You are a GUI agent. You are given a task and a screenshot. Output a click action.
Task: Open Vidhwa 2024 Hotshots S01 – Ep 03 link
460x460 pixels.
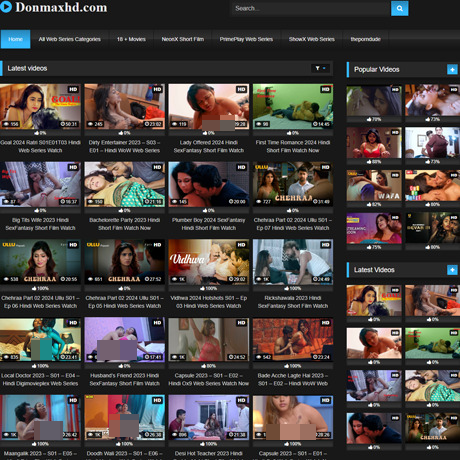click(x=209, y=302)
